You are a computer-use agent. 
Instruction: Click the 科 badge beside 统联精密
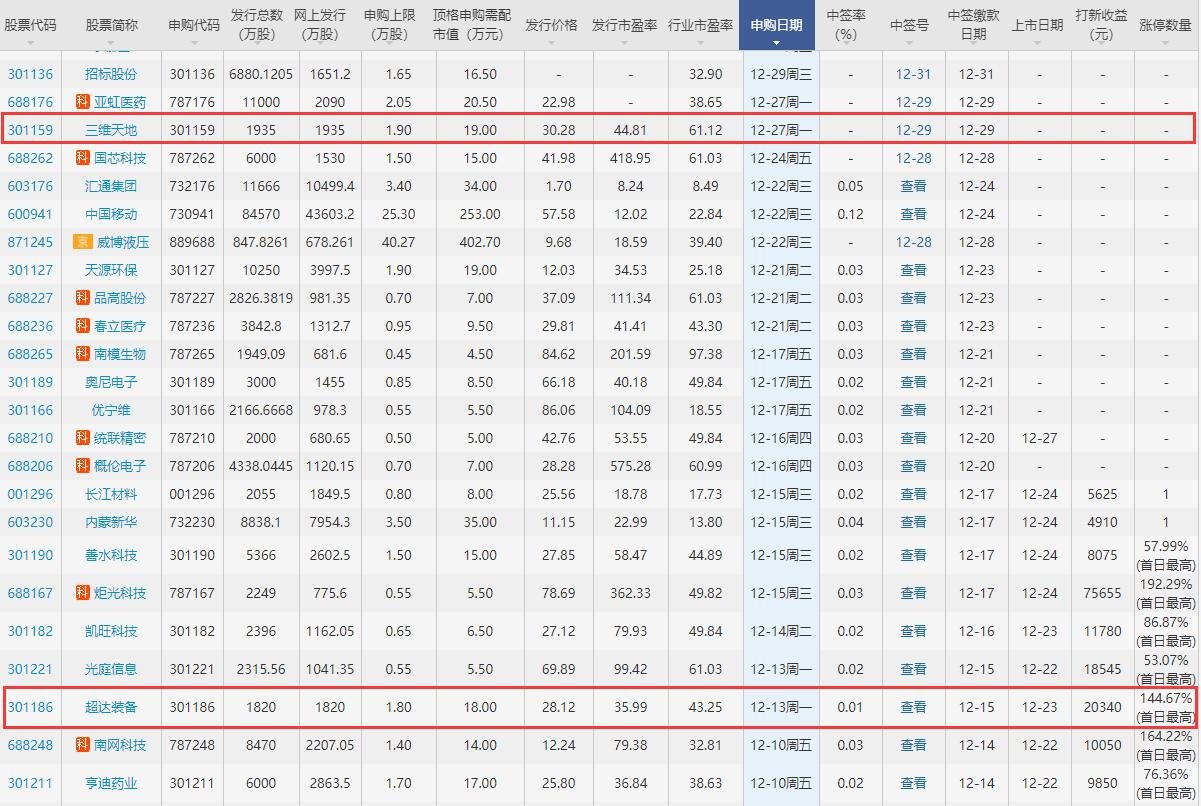83,438
